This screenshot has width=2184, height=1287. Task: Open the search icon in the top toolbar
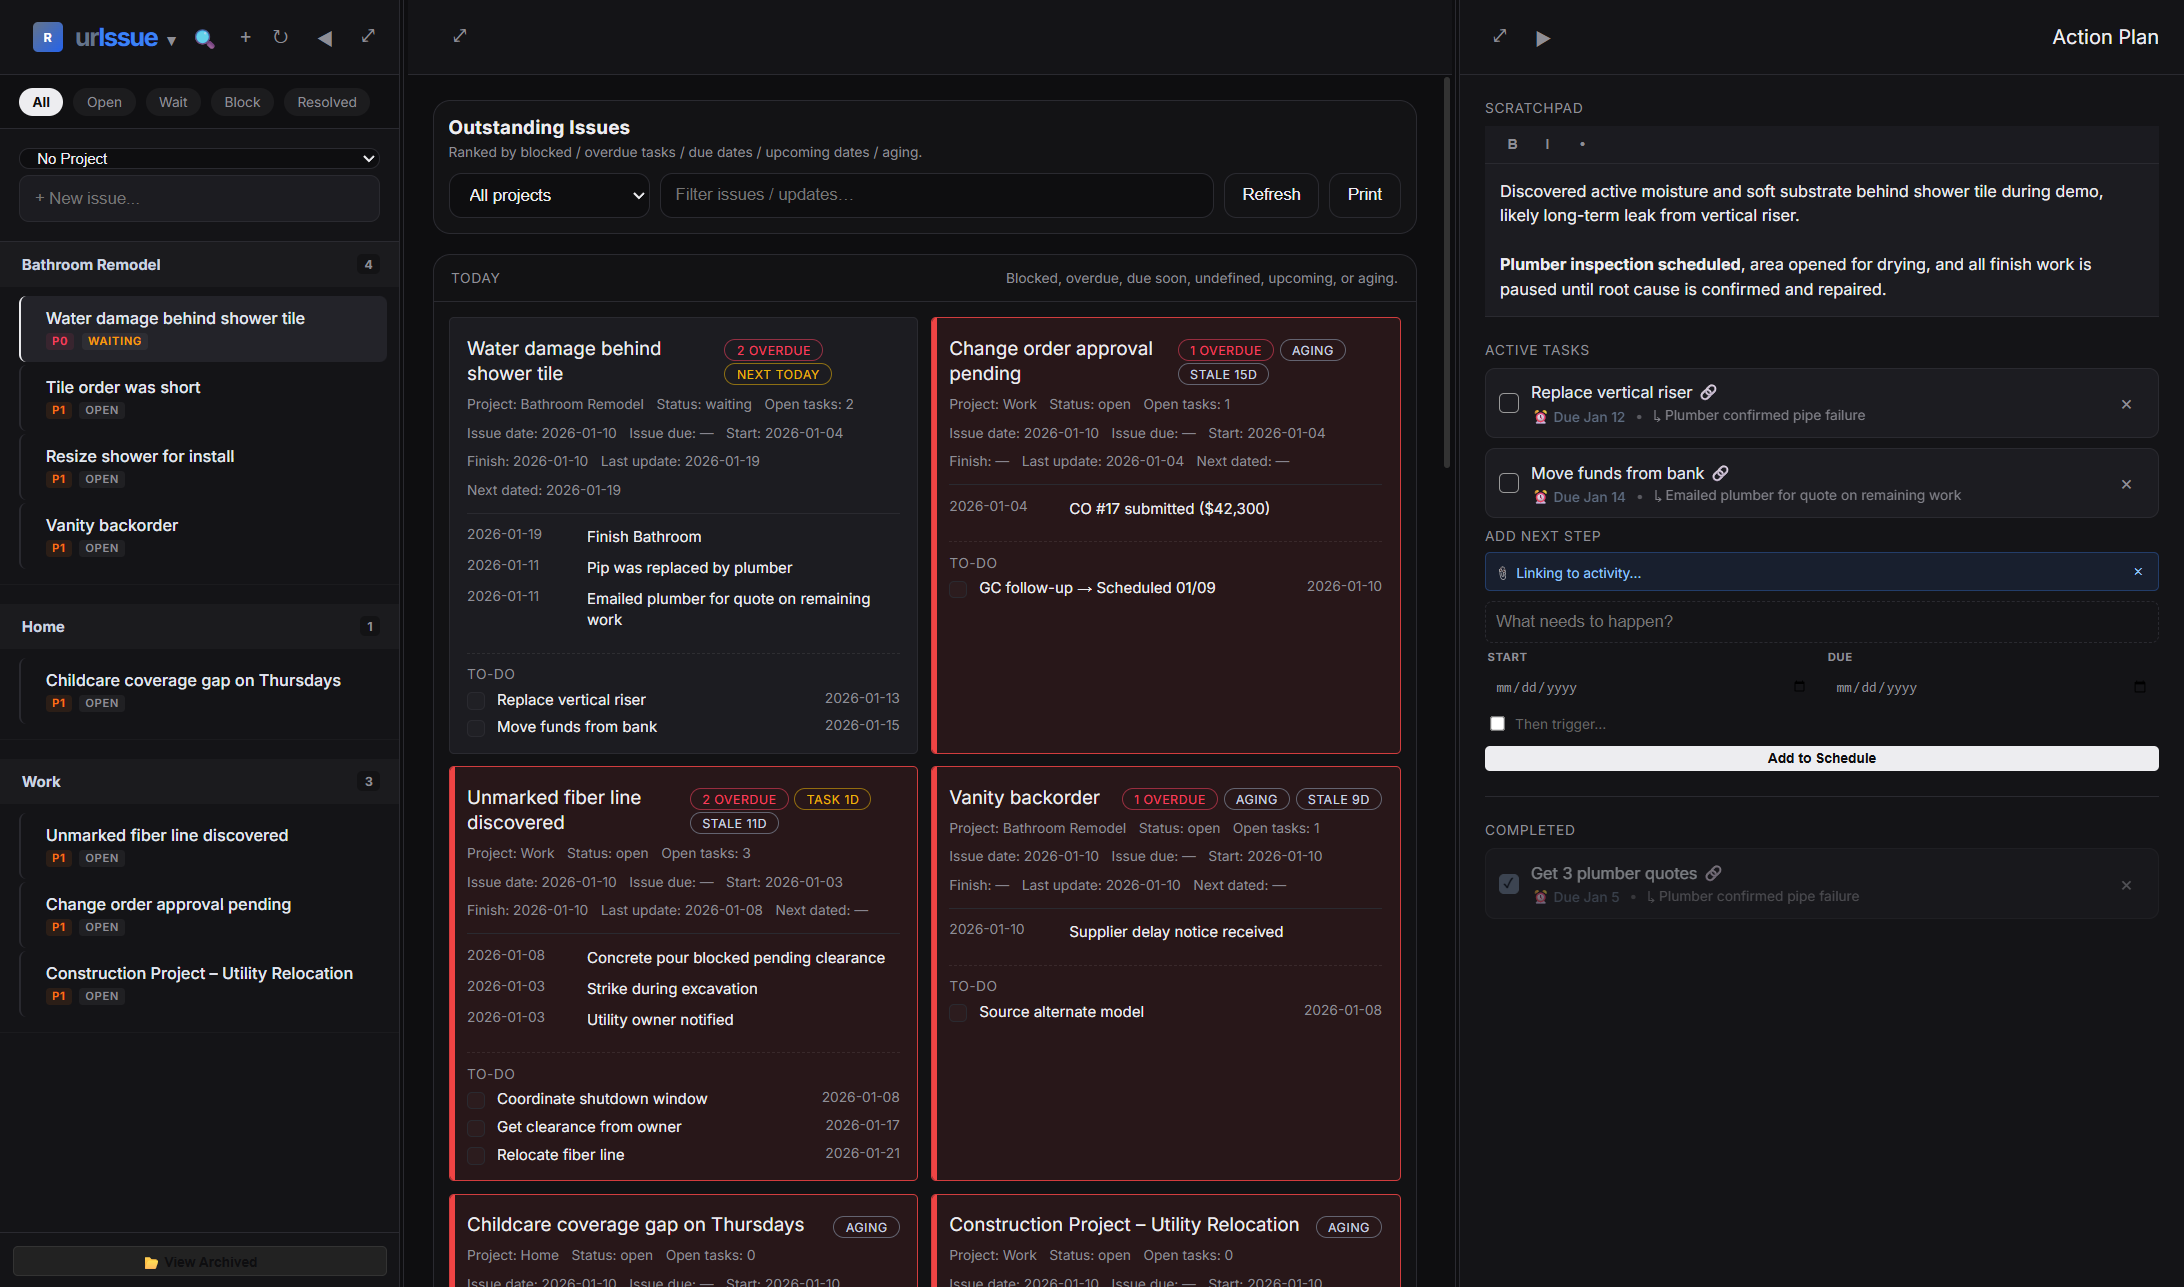pos(205,37)
